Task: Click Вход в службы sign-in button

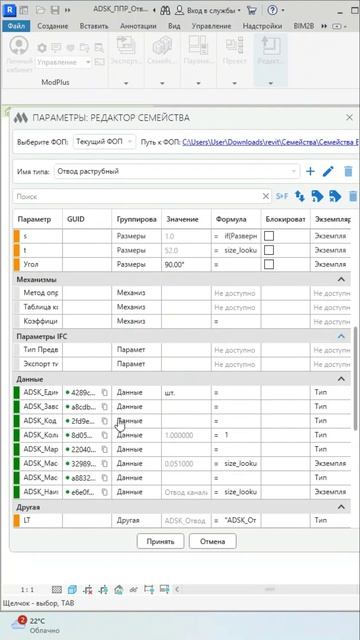Action: point(209,10)
